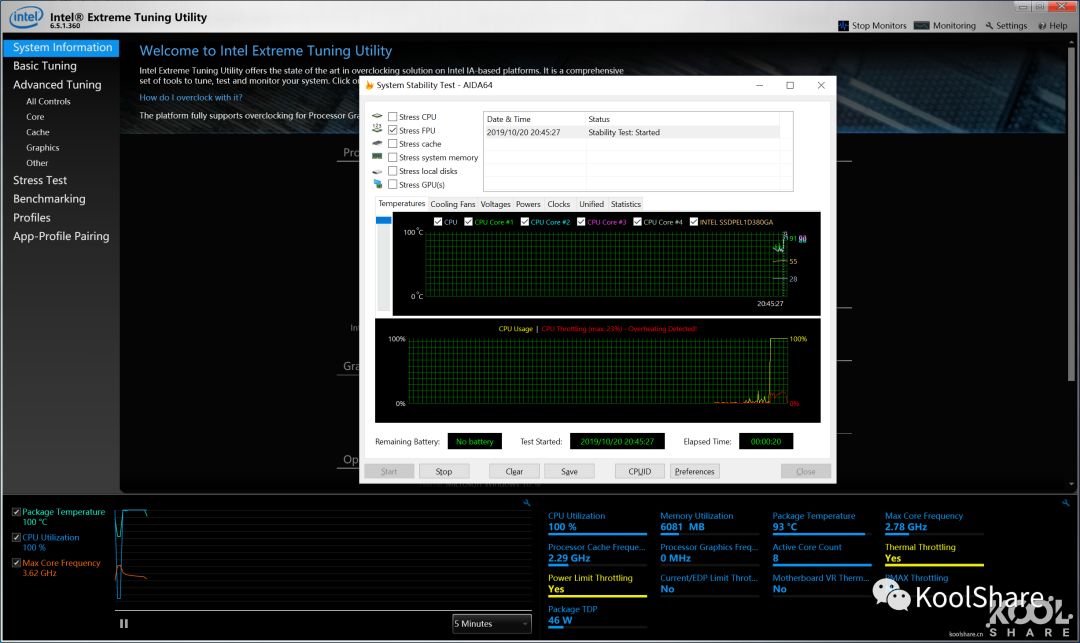1080x643 pixels.
Task: Switch to the Voltages tab
Action: pos(495,204)
